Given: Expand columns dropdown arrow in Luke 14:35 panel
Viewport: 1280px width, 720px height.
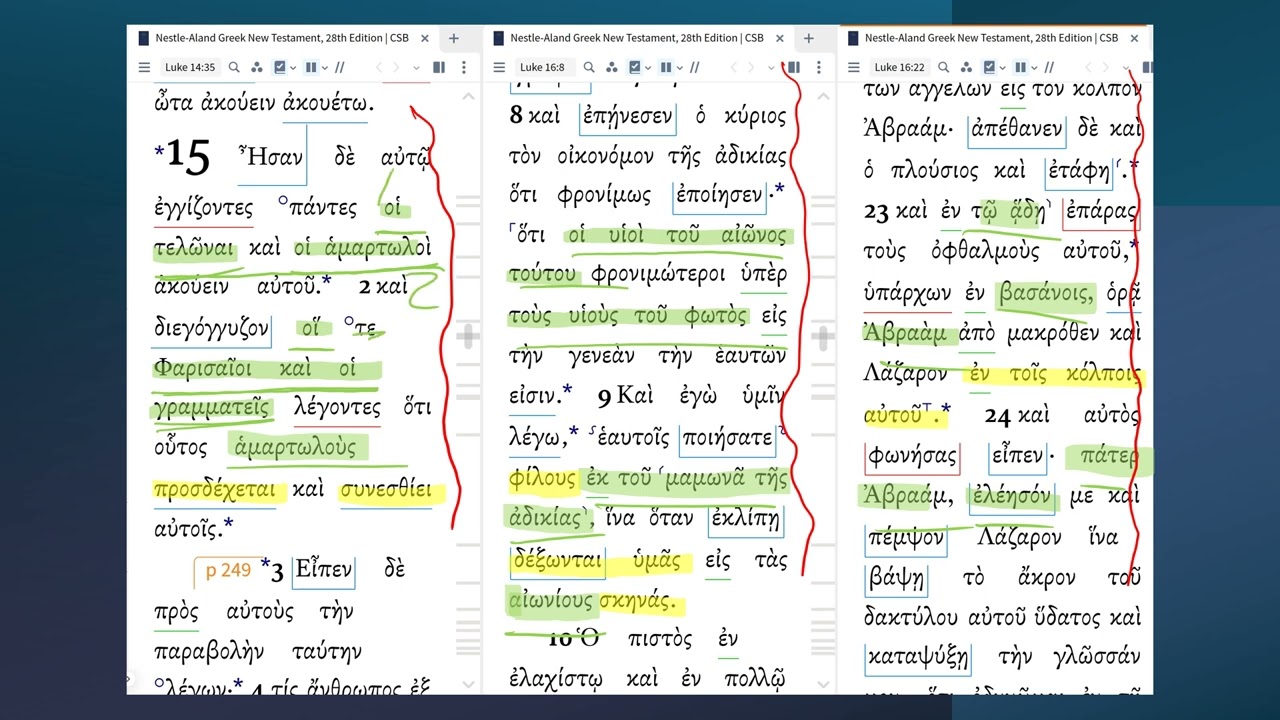Looking at the screenshot, I should point(323,68).
